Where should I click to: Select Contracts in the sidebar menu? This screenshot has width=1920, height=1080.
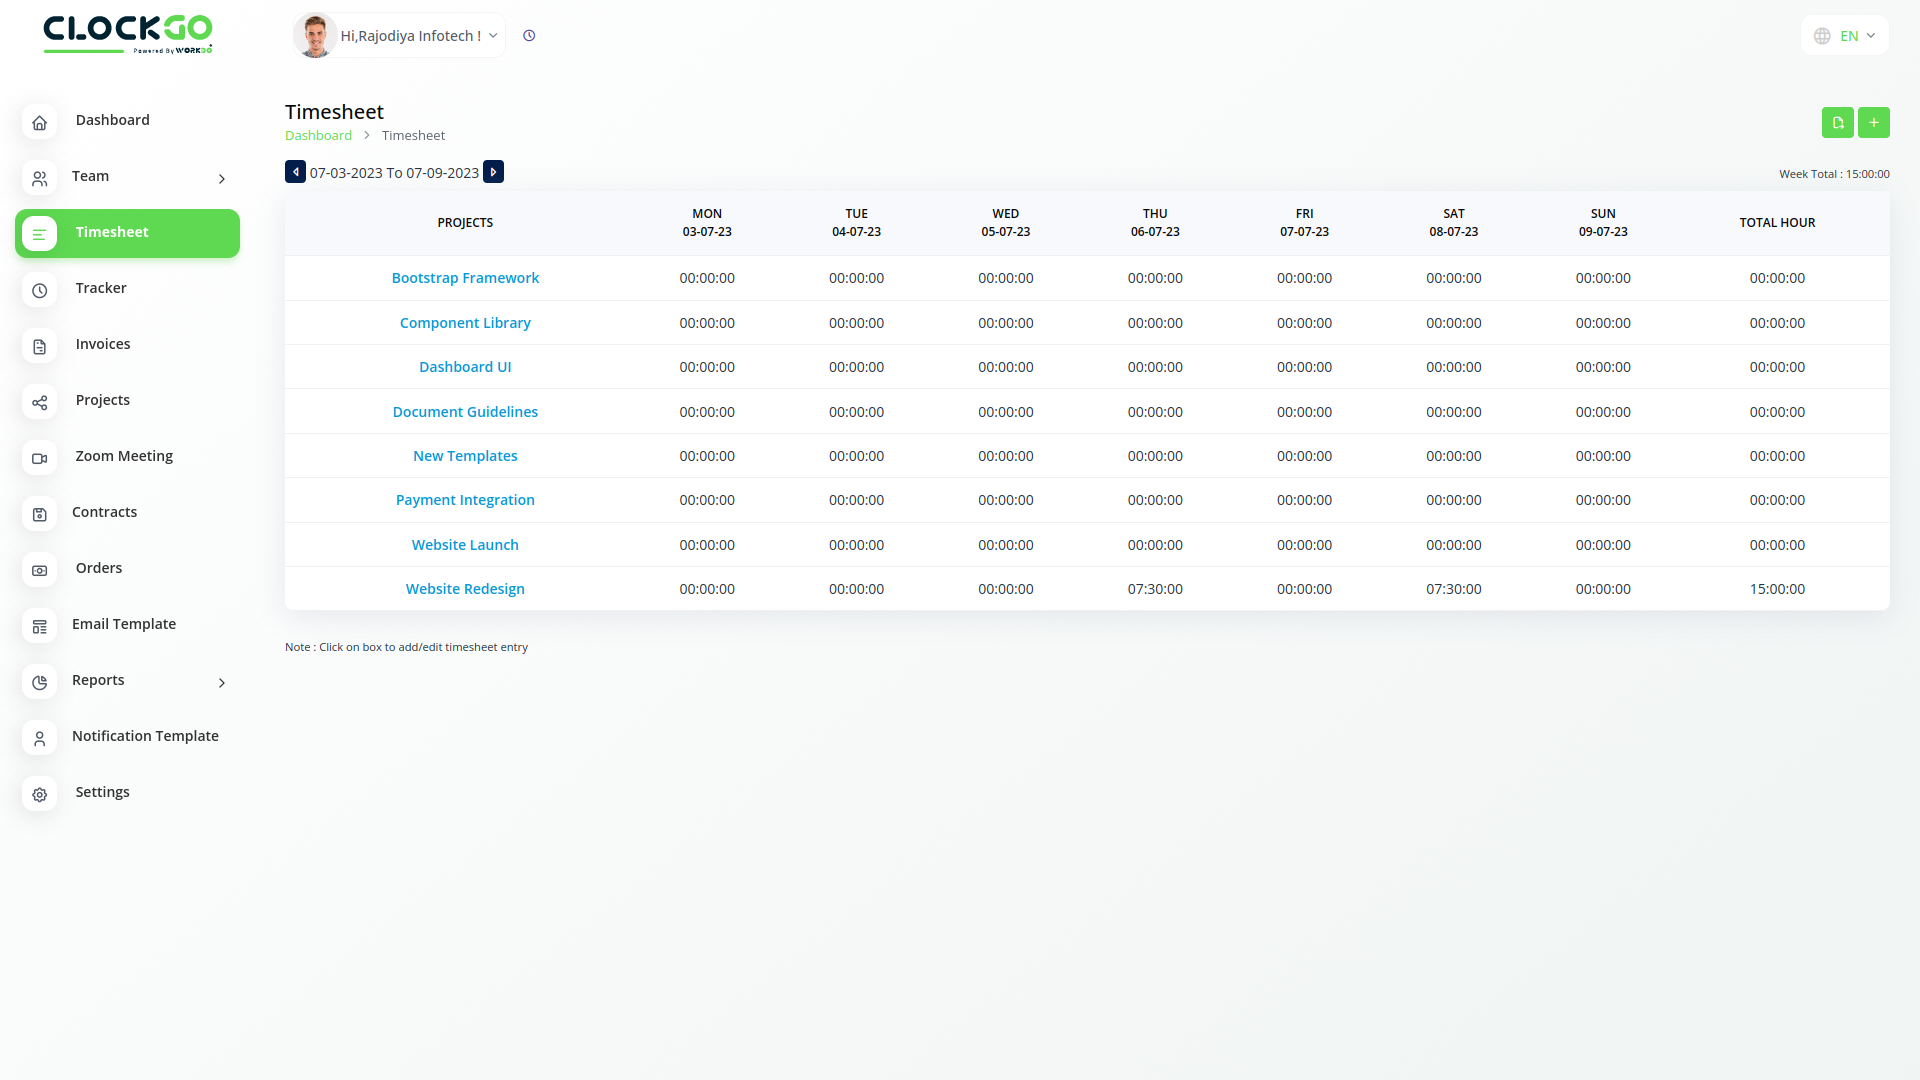click(x=104, y=512)
